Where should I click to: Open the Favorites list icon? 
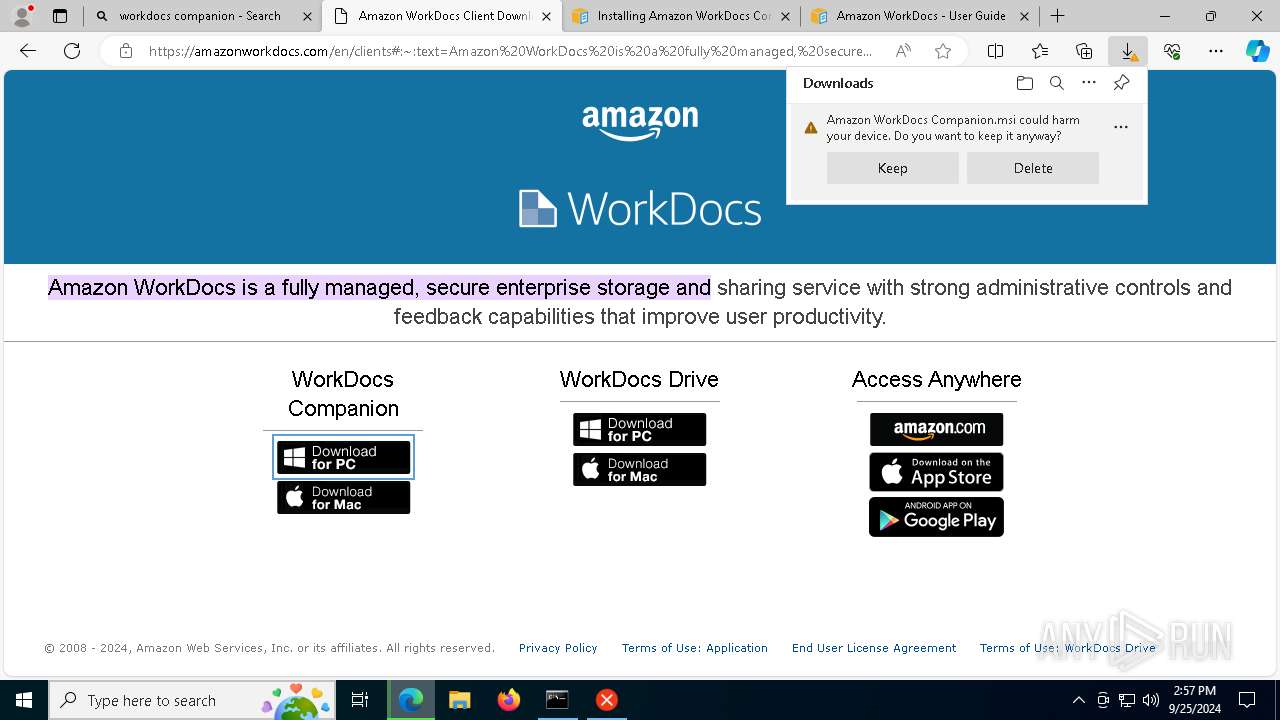coord(1040,51)
